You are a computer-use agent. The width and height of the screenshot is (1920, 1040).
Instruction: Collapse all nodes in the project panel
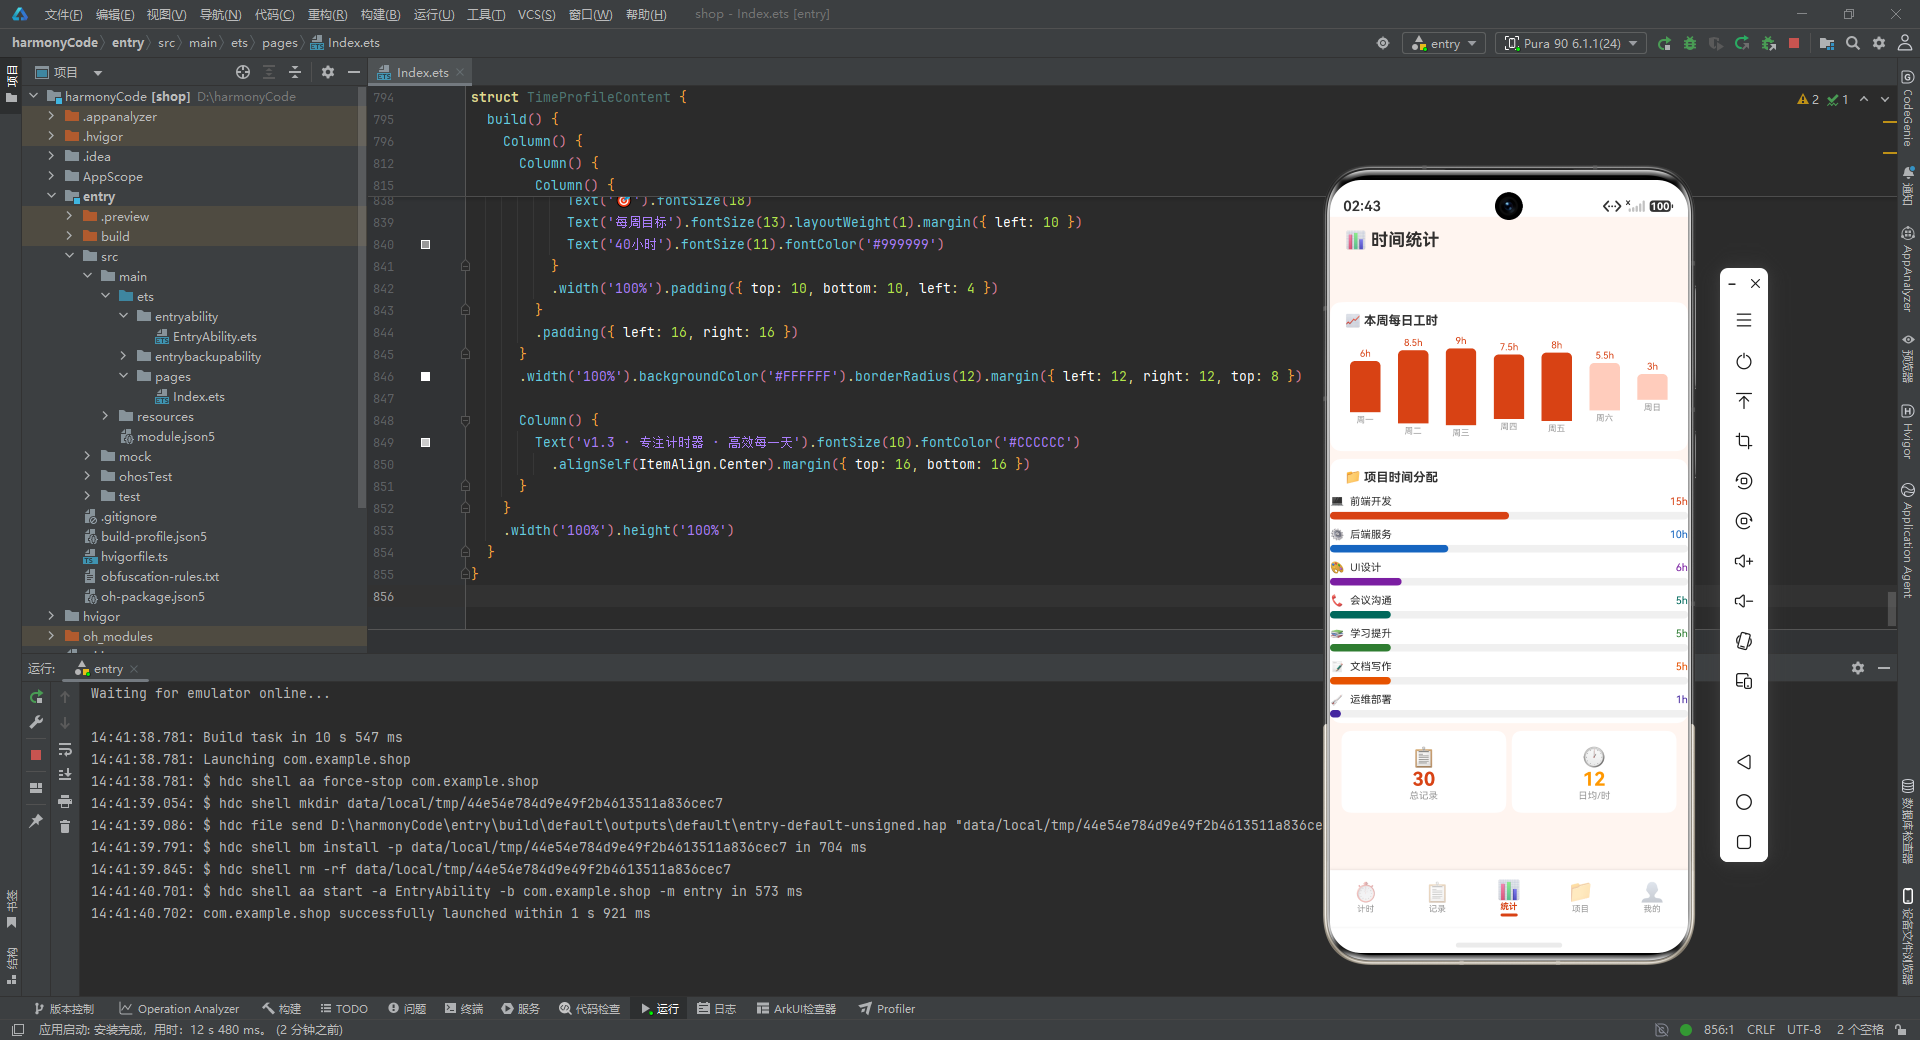tap(295, 72)
